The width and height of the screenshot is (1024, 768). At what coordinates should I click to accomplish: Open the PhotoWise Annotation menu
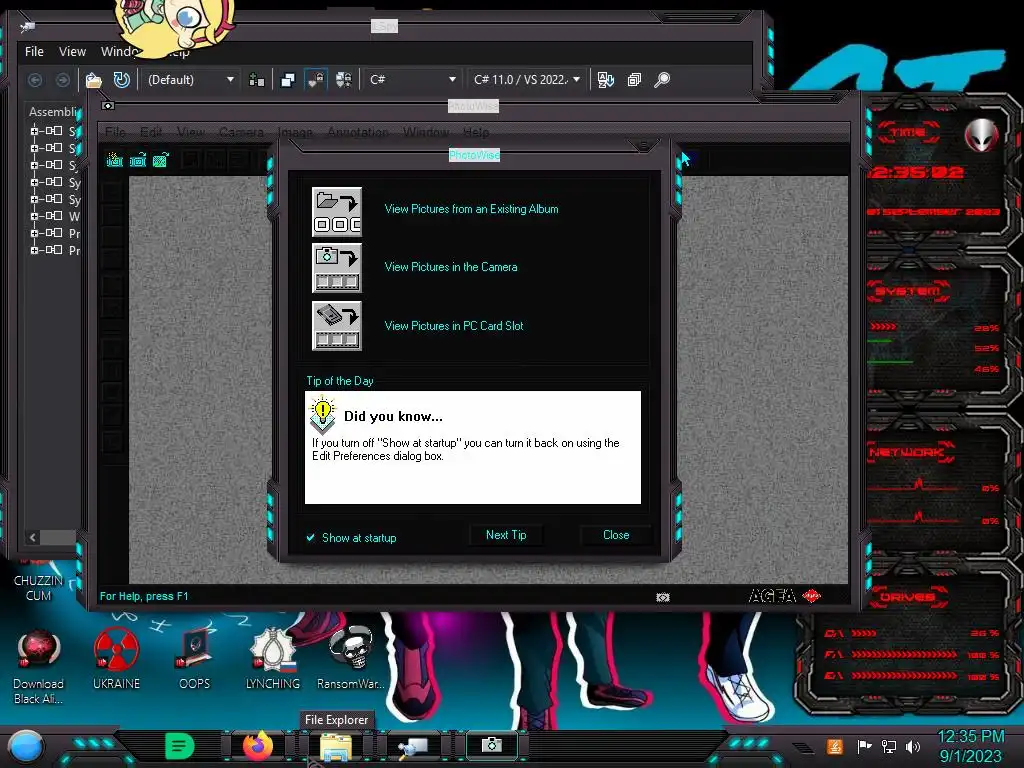[358, 133]
